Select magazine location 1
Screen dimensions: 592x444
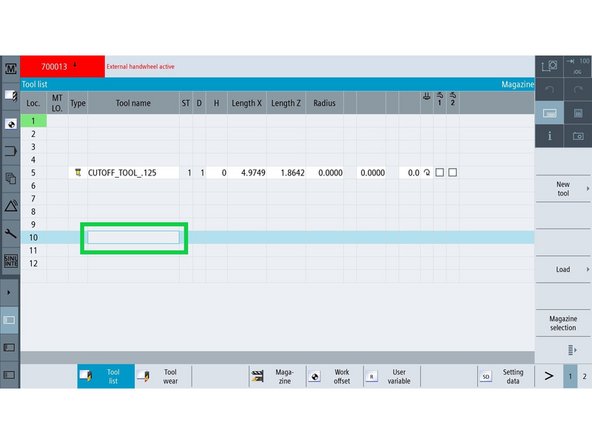tap(33, 121)
